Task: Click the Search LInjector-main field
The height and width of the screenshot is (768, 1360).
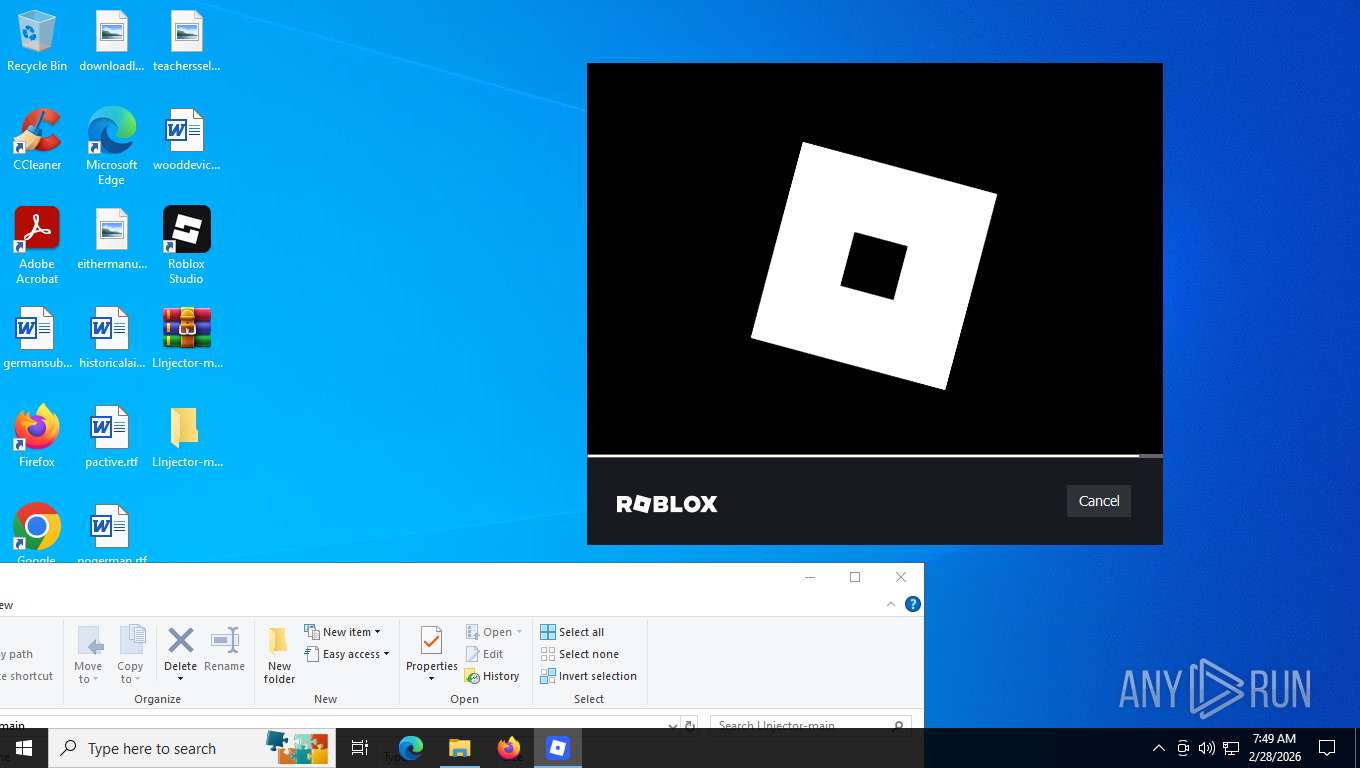Action: click(810, 725)
